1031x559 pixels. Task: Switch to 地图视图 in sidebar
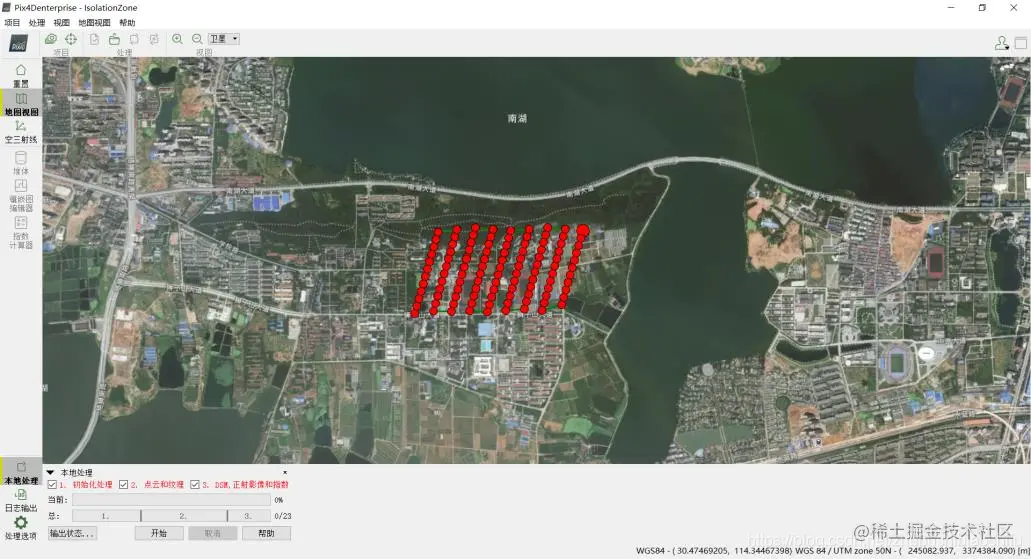click(x=21, y=104)
